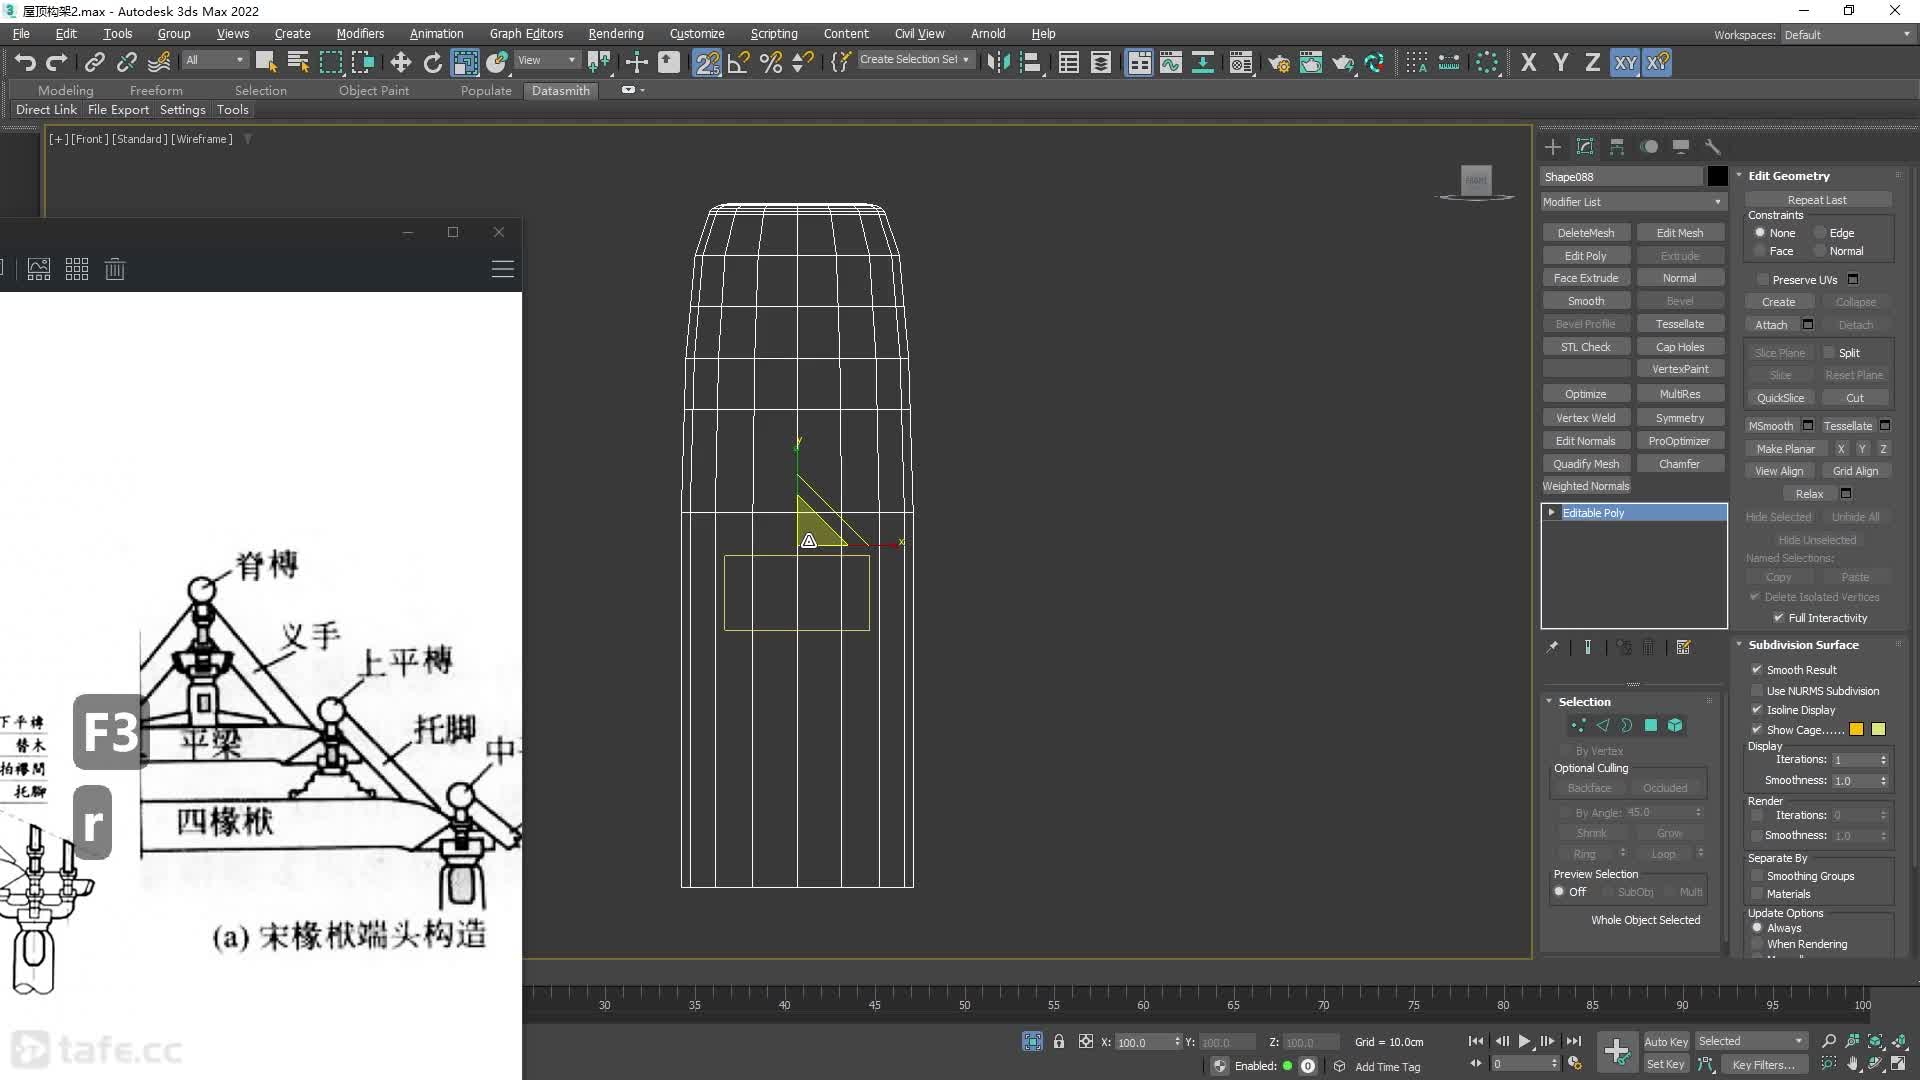This screenshot has width=1920, height=1080.
Task: Collapse the Selection rollout
Action: pos(1584,701)
